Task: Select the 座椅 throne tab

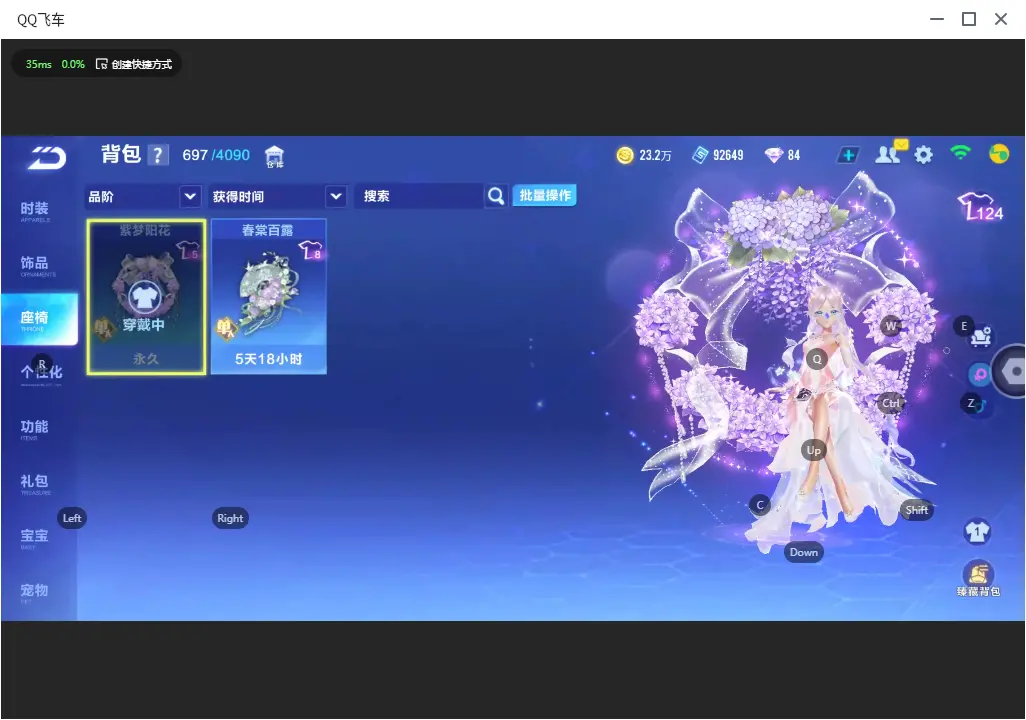Action: tap(39, 319)
